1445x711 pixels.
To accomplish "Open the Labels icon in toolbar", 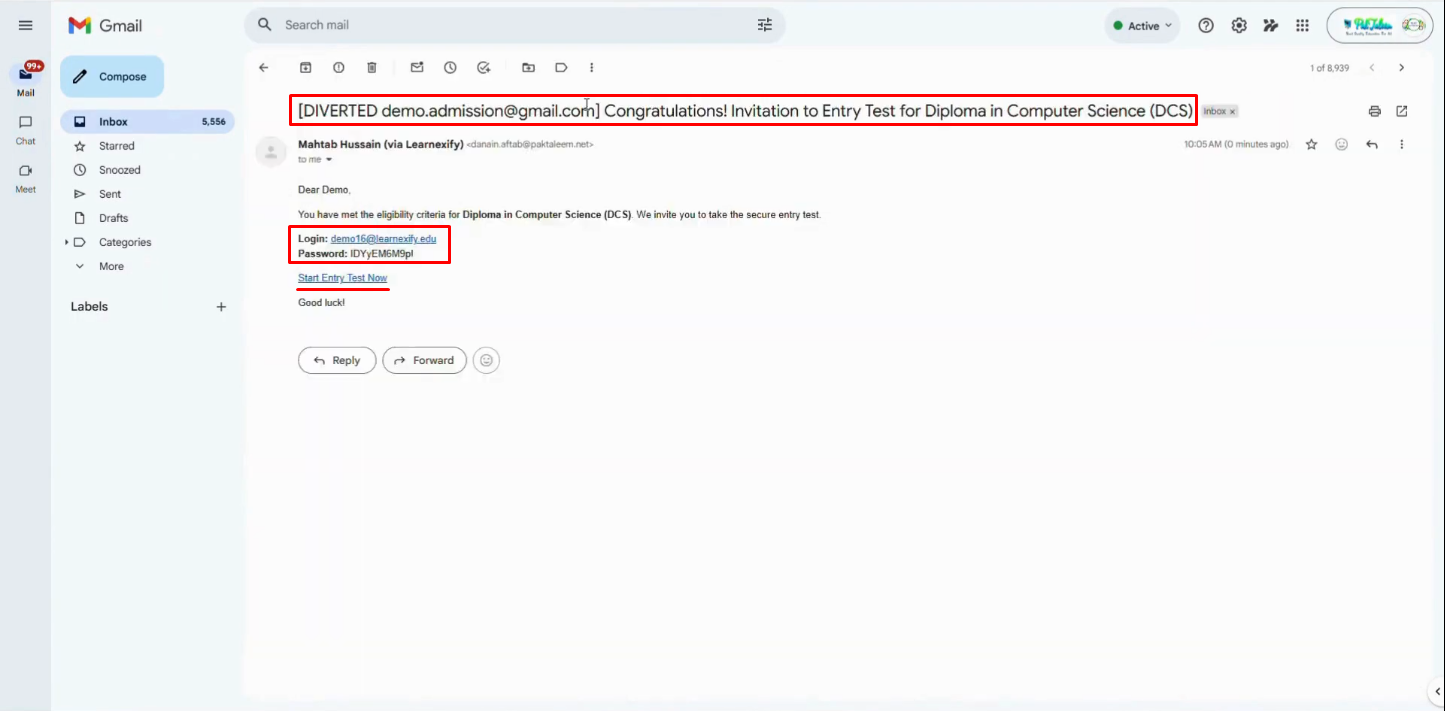I will [561, 68].
